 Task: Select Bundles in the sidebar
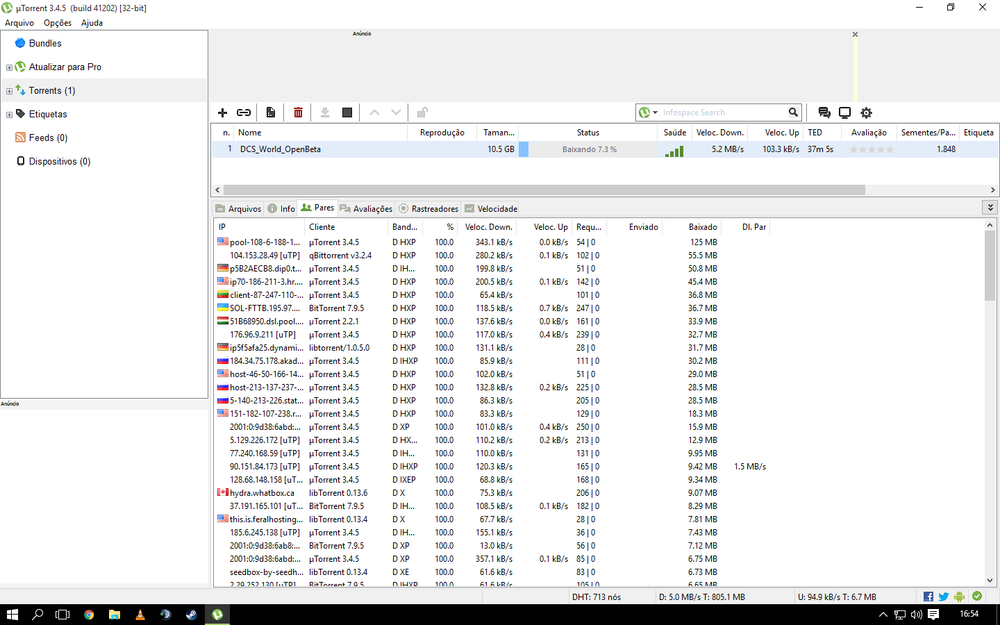(x=45, y=43)
